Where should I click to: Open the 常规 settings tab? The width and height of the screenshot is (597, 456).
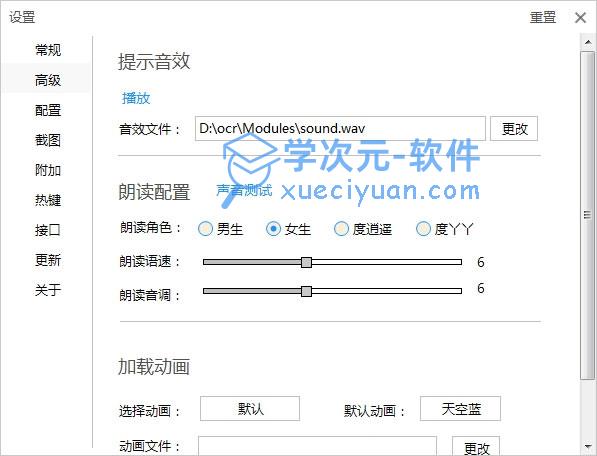click(x=48, y=50)
